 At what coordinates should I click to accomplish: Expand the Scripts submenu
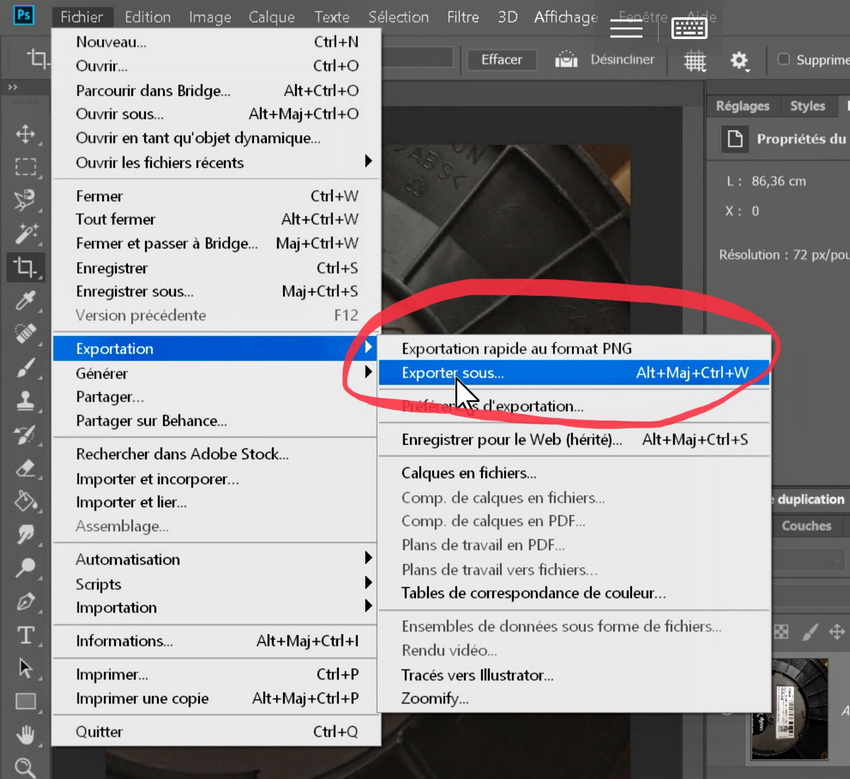point(216,584)
